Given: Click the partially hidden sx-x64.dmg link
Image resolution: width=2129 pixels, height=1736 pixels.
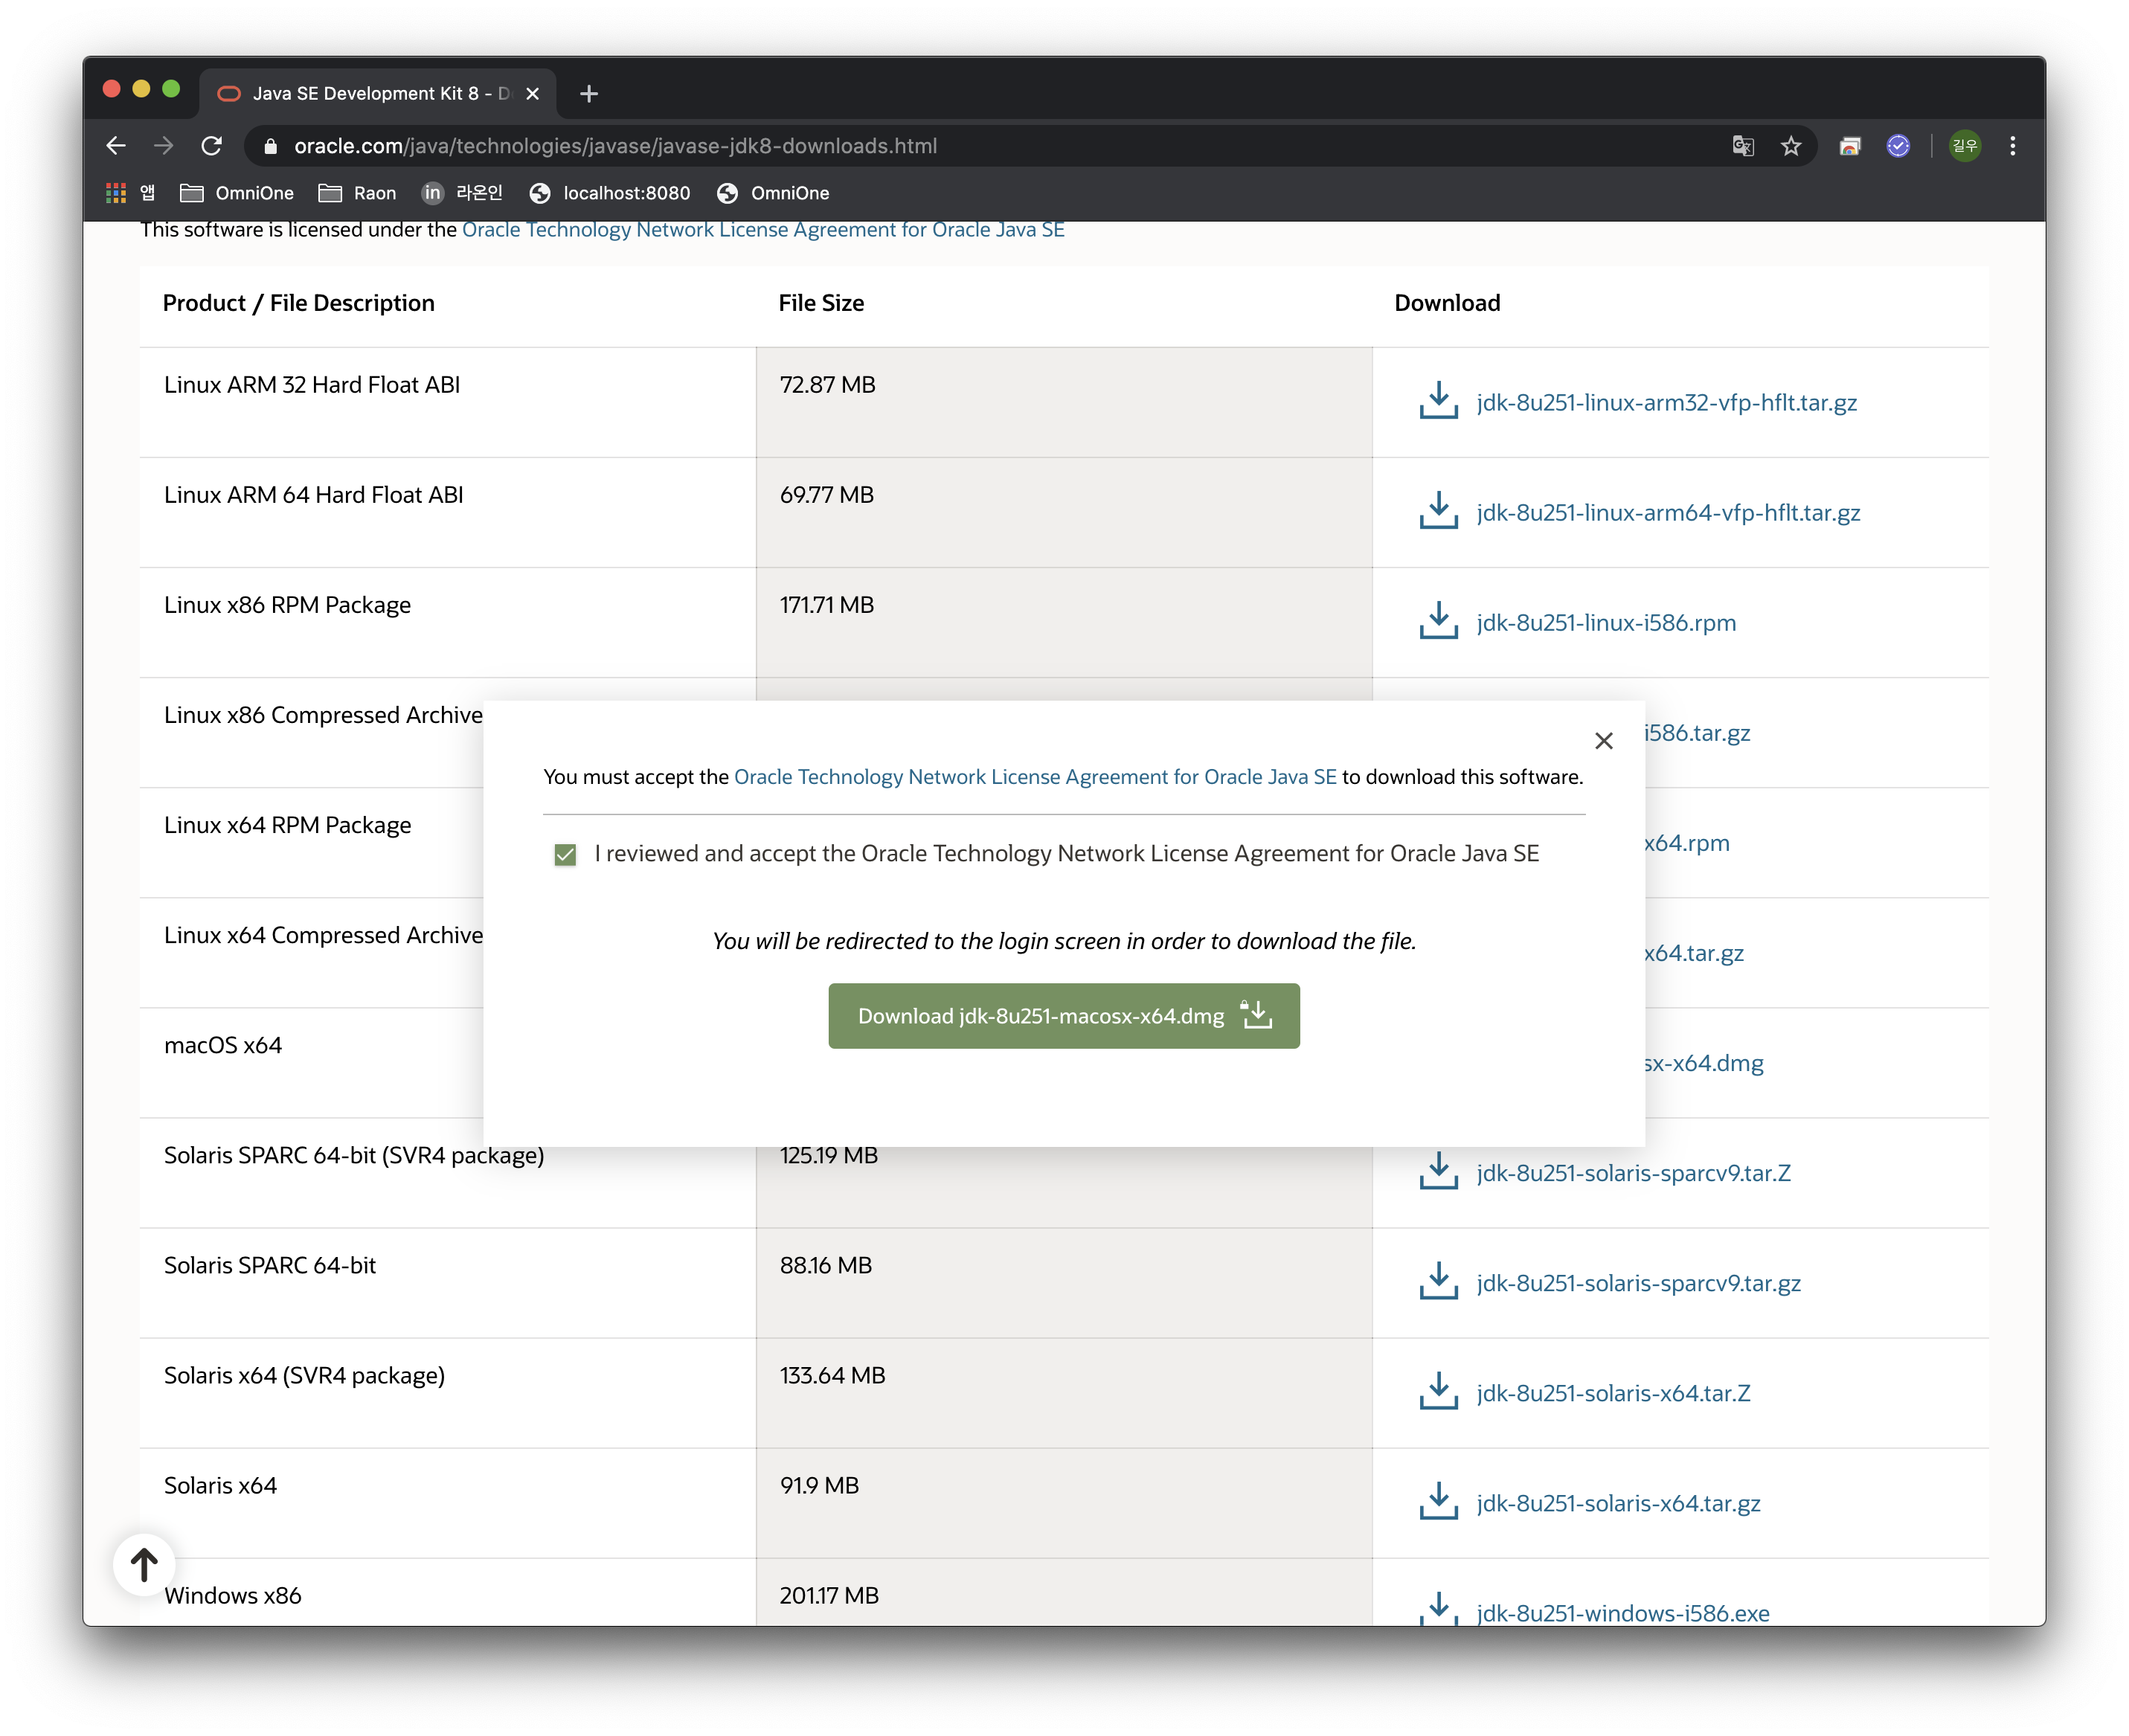Looking at the screenshot, I should [x=1704, y=1063].
